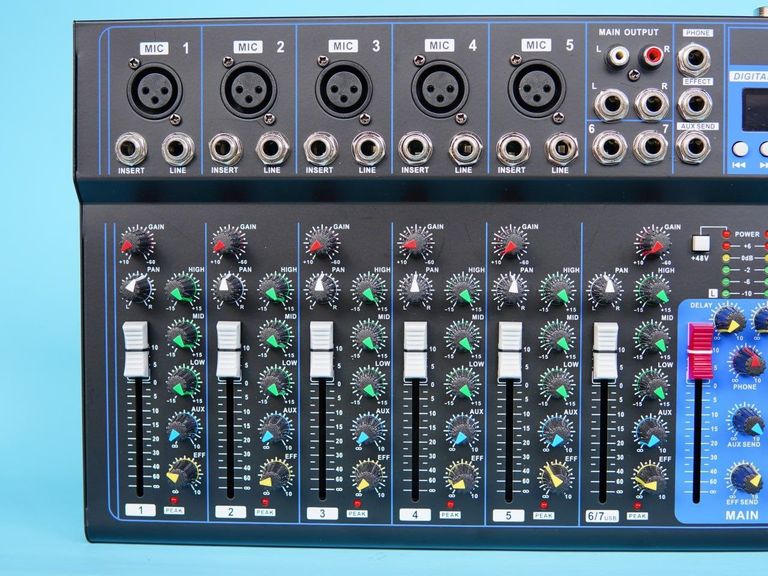Click the channel 1 GAIN knob
The image size is (768, 576).
tap(133, 243)
